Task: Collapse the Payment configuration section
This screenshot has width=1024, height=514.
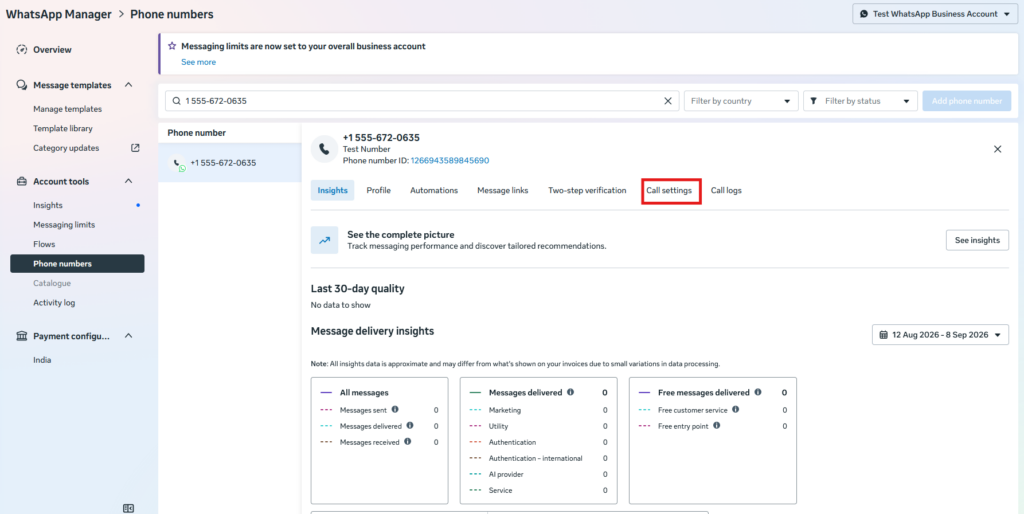Action: tap(129, 336)
